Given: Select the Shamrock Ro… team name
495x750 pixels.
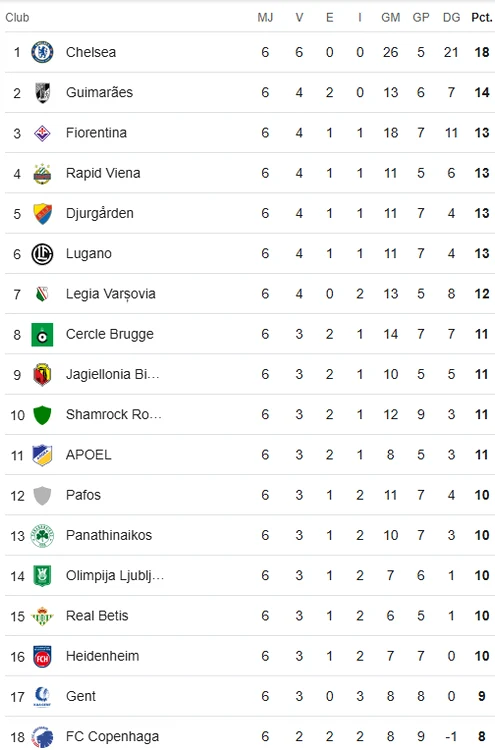Looking at the screenshot, I should 113,414.
